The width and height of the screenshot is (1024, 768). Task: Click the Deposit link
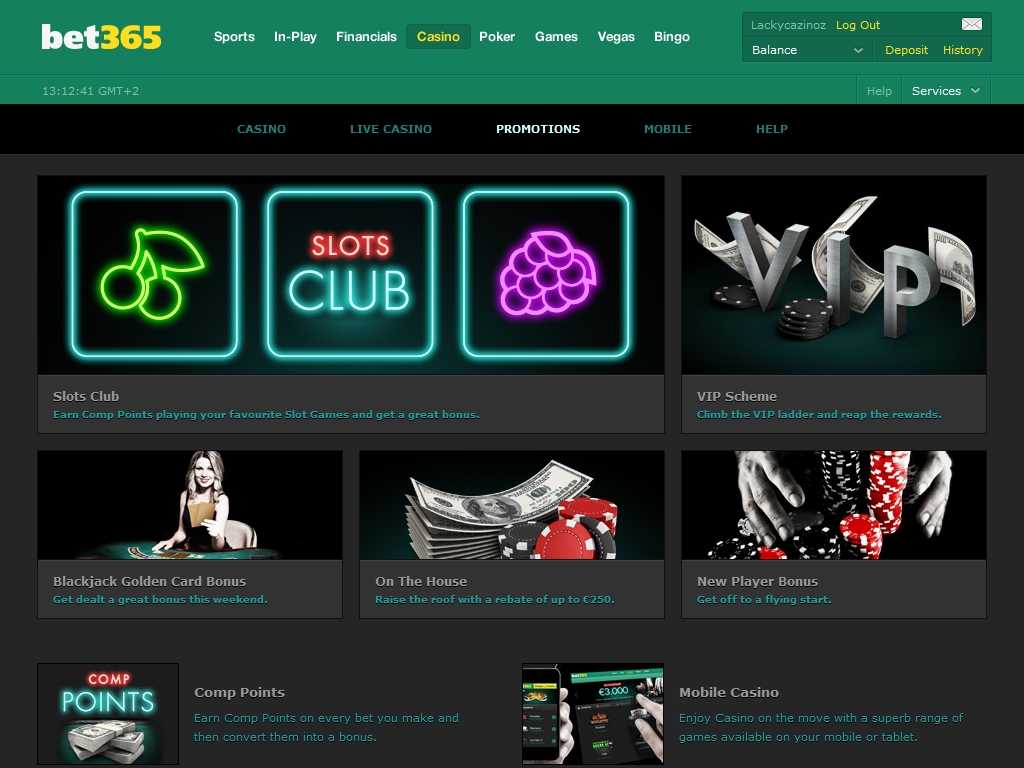click(906, 50)
